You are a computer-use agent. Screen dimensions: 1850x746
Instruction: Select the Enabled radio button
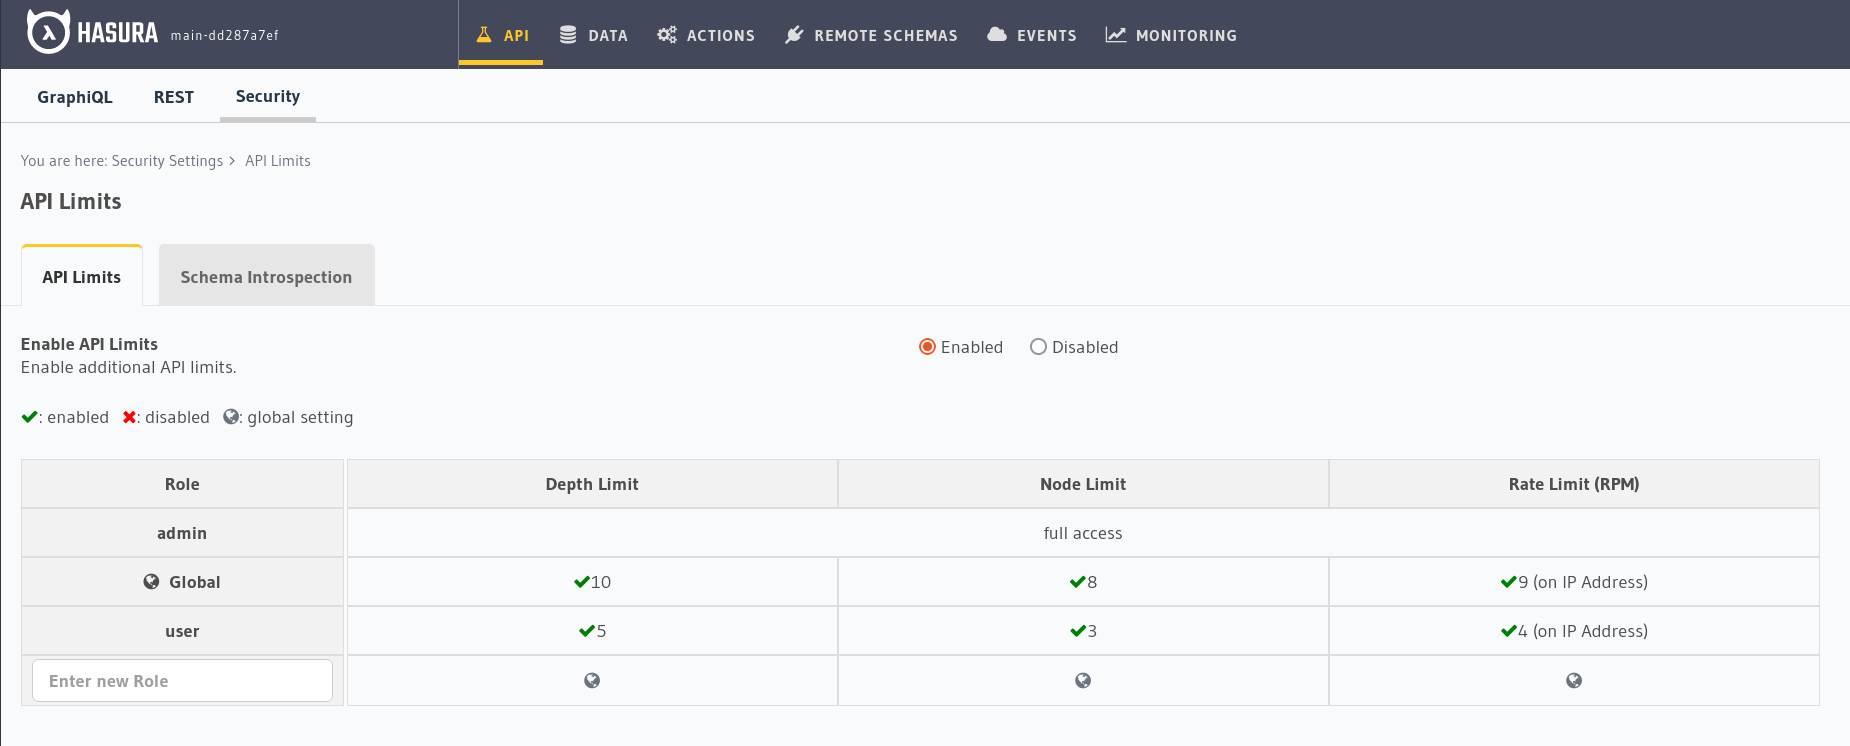pos(927,347)
